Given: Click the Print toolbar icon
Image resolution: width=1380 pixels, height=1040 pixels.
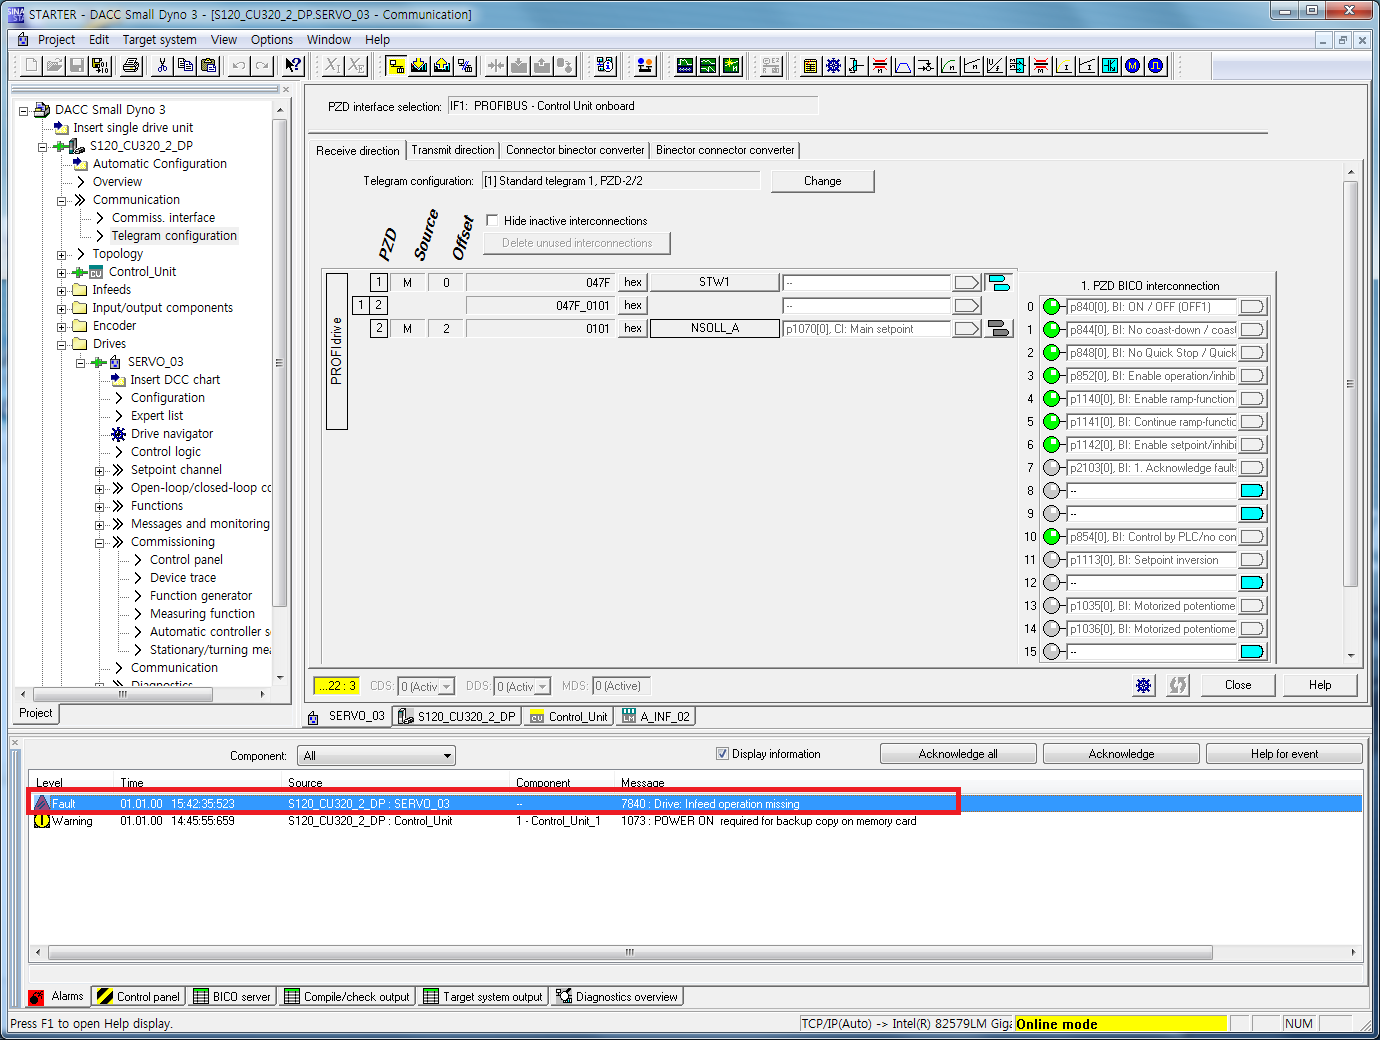Looking at the screenshot, I should [x=131, y=66].
